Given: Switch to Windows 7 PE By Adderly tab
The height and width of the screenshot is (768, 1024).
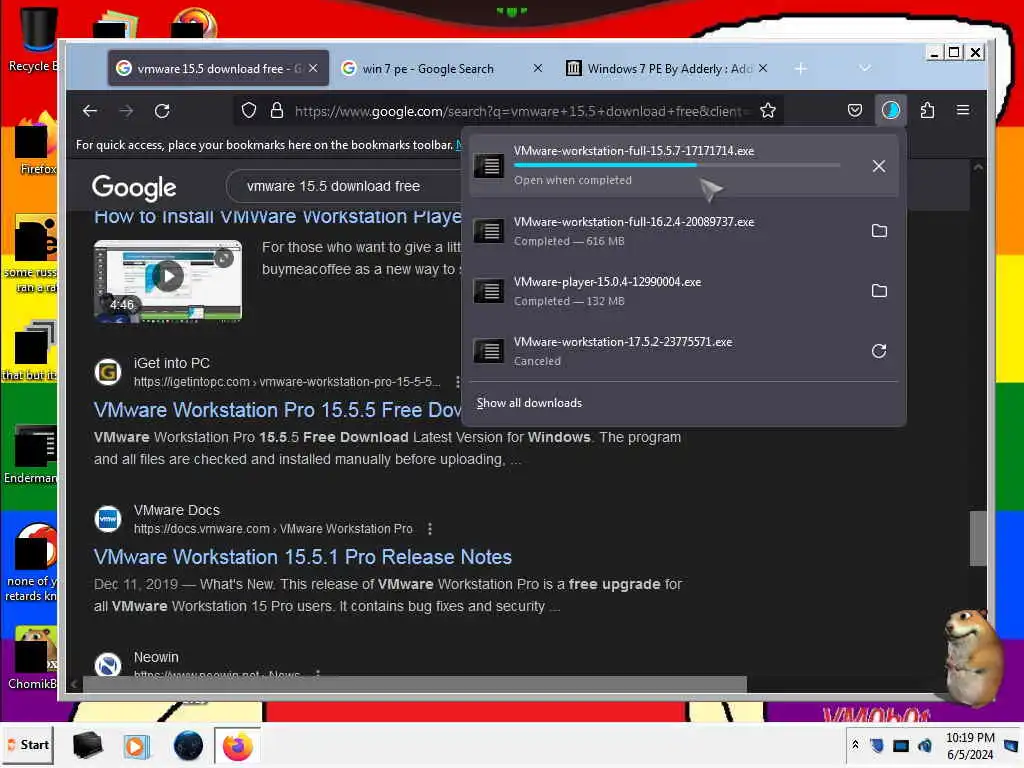Looking at the screenshot, I should coord(667,69).
